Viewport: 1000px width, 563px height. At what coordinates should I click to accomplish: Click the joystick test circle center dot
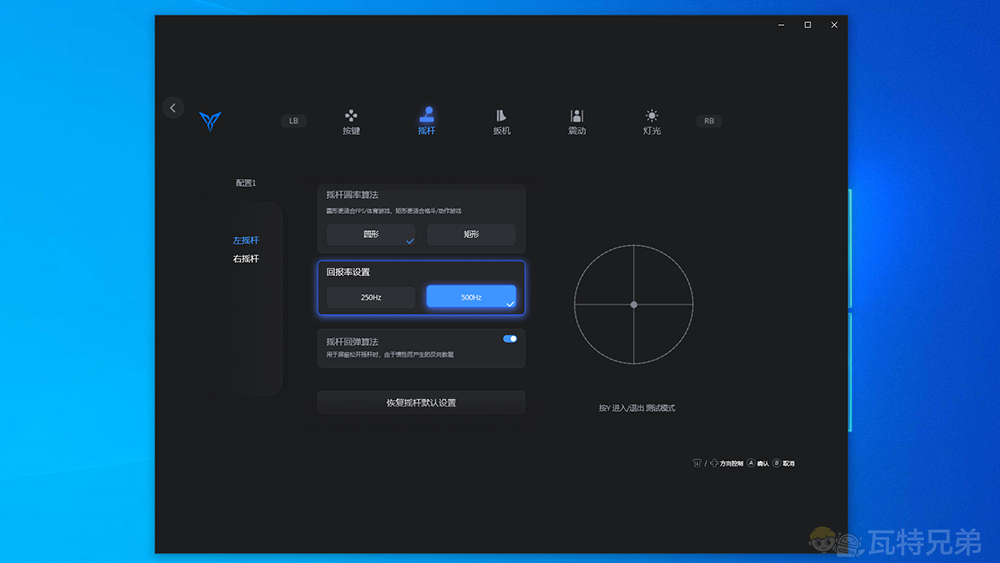(634, 304)
